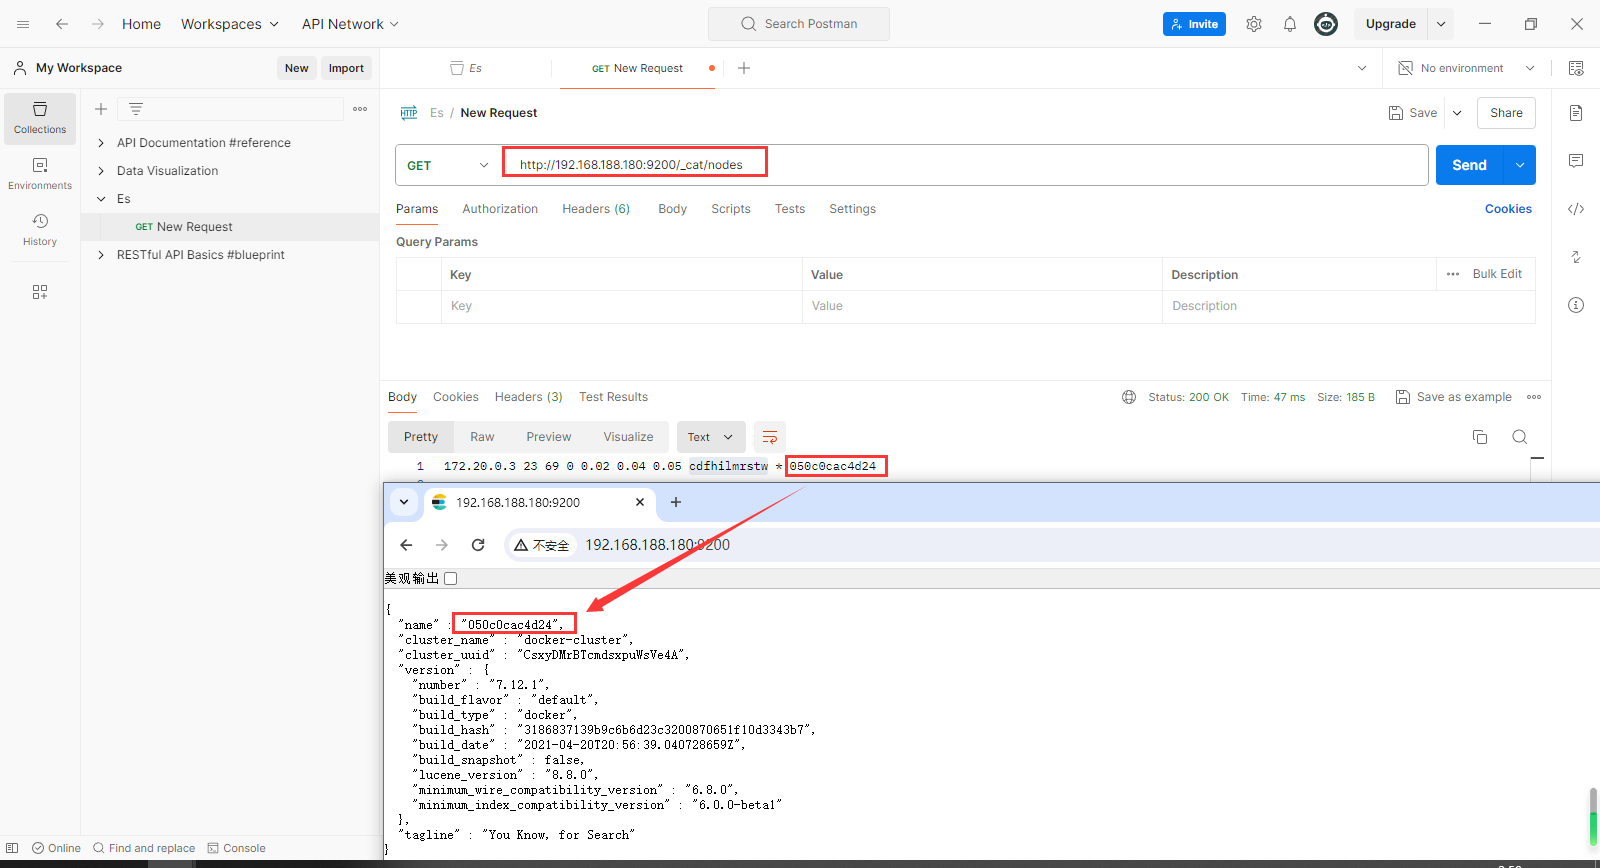
Task: Create a new collection with plus icon
Action: [101, 109]
